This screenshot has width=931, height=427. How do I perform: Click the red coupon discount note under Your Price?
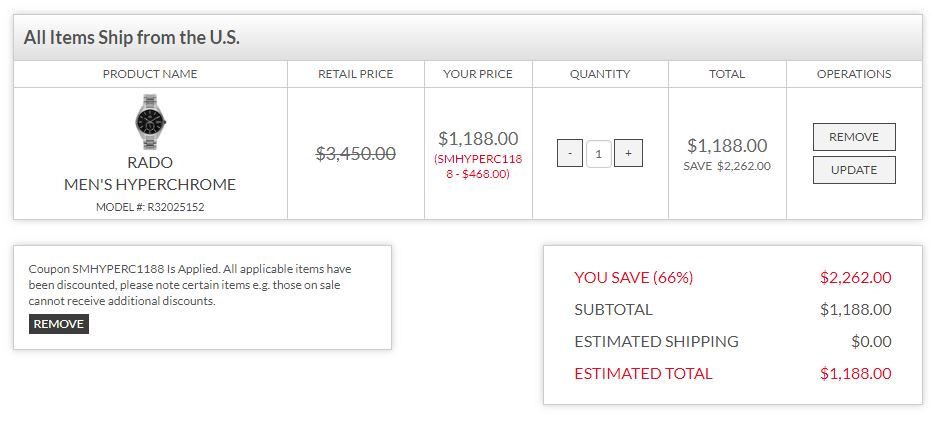click(478, 166)
